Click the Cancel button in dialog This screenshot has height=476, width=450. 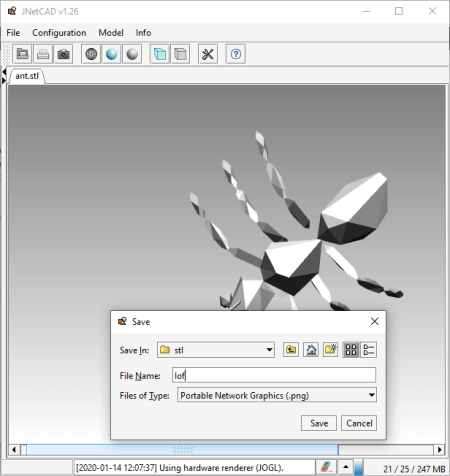coord(359,423)
